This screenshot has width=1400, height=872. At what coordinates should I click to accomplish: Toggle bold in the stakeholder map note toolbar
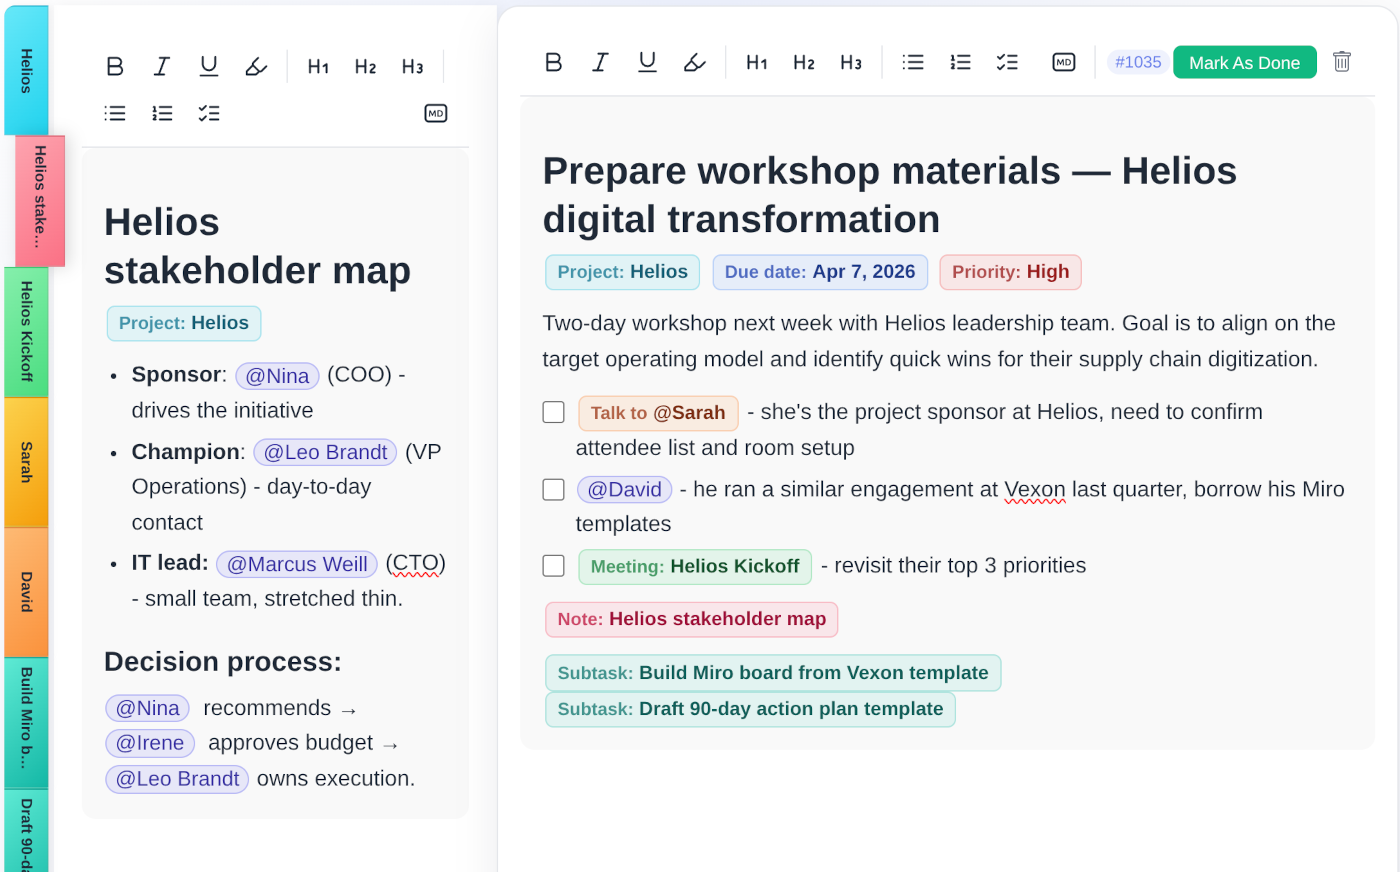(115, 66)
